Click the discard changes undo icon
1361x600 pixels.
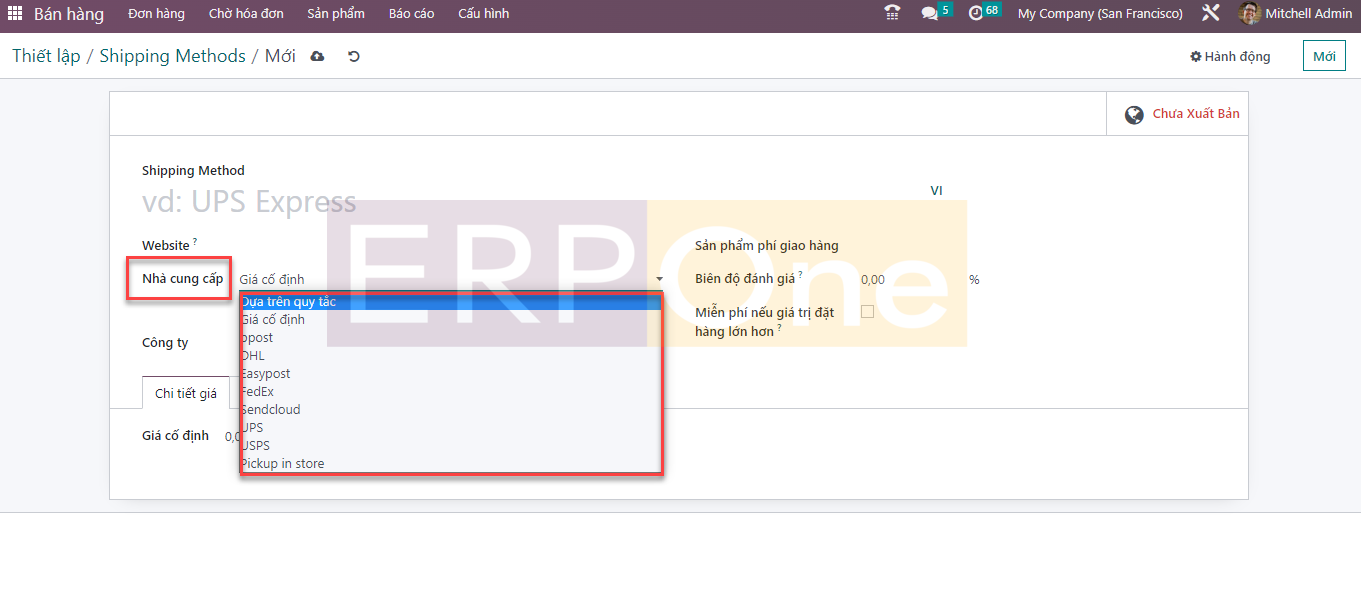click(353, 57)
